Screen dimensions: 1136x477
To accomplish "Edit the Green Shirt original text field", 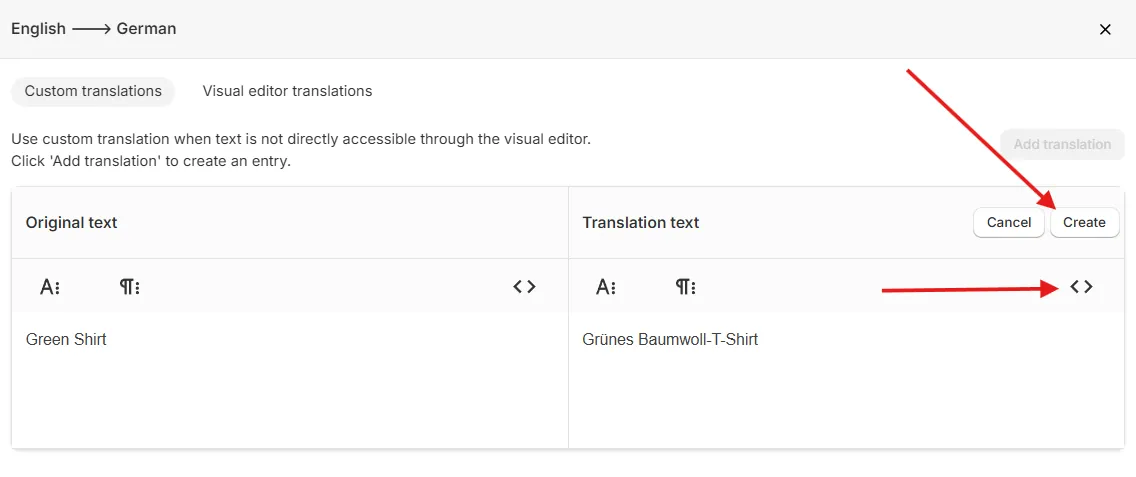I will click(290, 379).
